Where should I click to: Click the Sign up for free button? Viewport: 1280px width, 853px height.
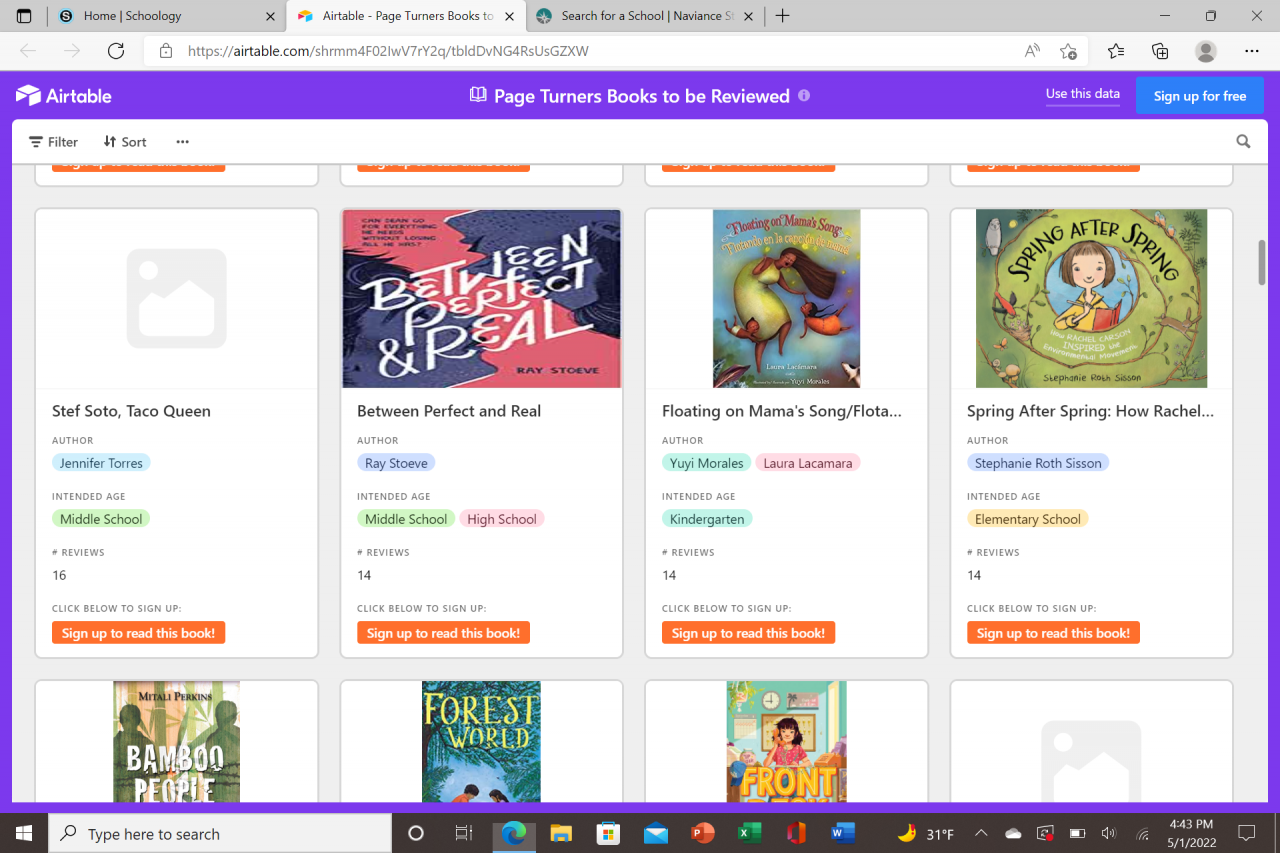pos(1199,96)
